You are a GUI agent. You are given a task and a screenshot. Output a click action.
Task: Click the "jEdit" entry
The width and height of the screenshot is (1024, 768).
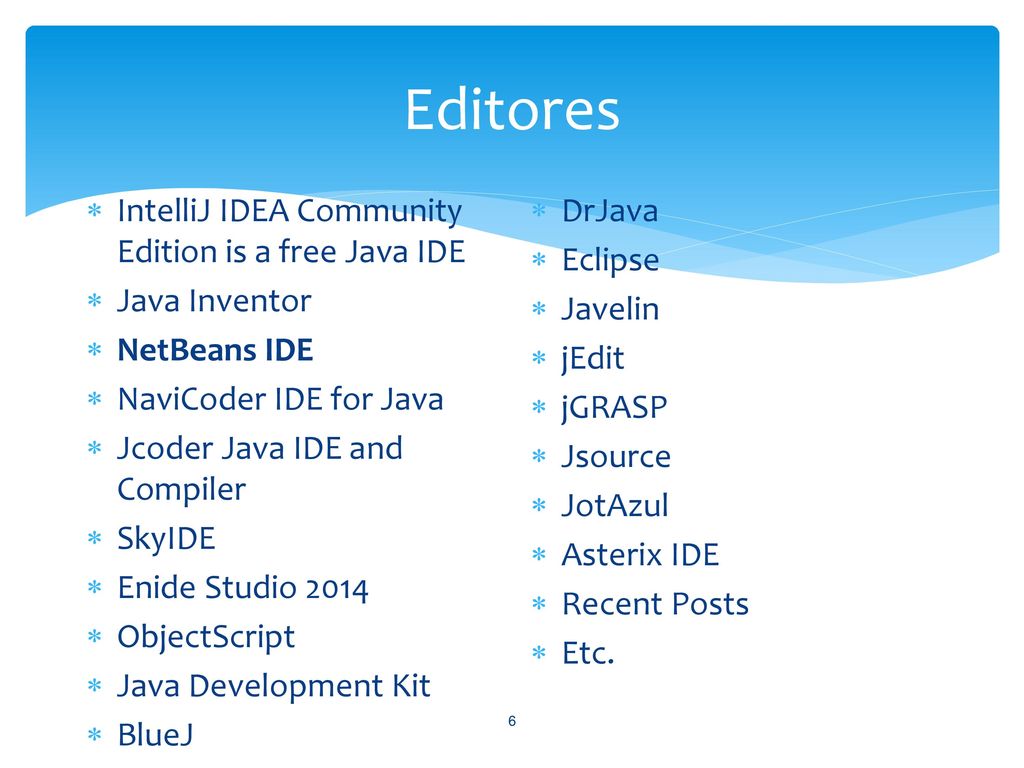(x=593, y=359)
